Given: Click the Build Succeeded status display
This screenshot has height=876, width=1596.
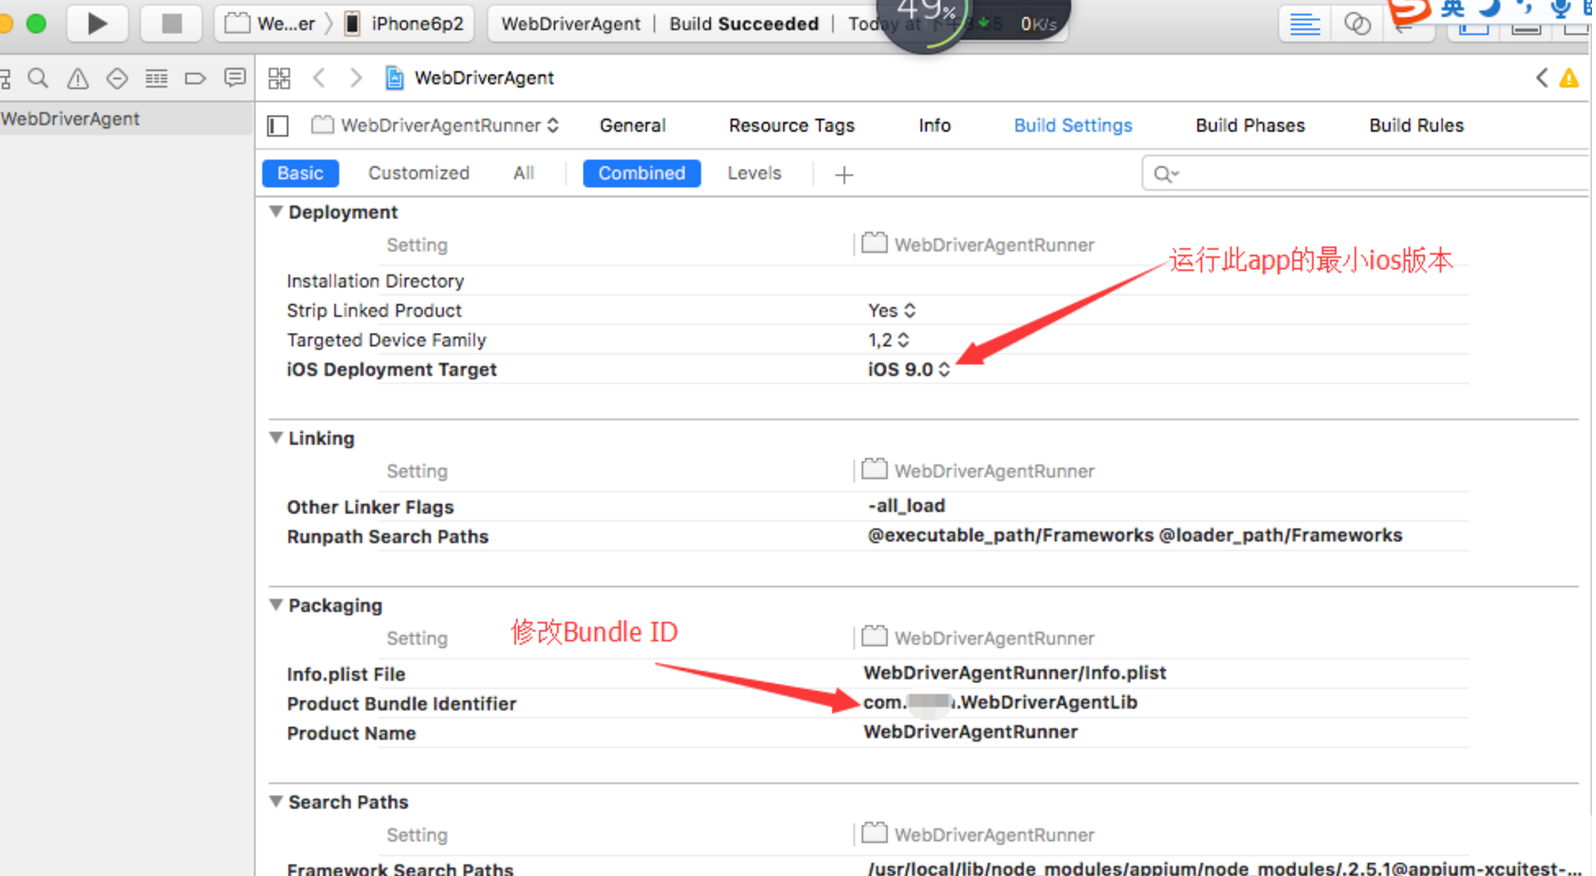Looking at the screenshot, I should pos(744,24).
